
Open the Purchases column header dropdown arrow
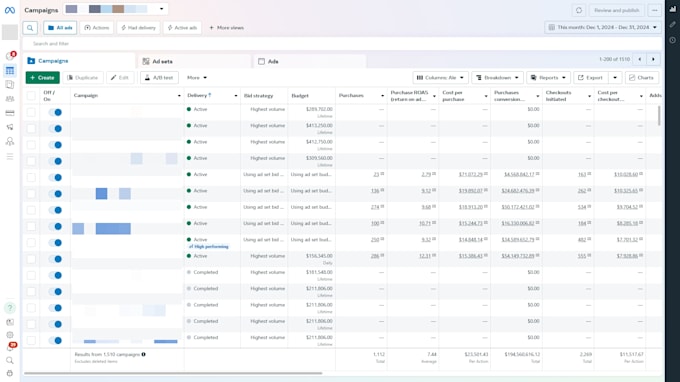point(382,96)
